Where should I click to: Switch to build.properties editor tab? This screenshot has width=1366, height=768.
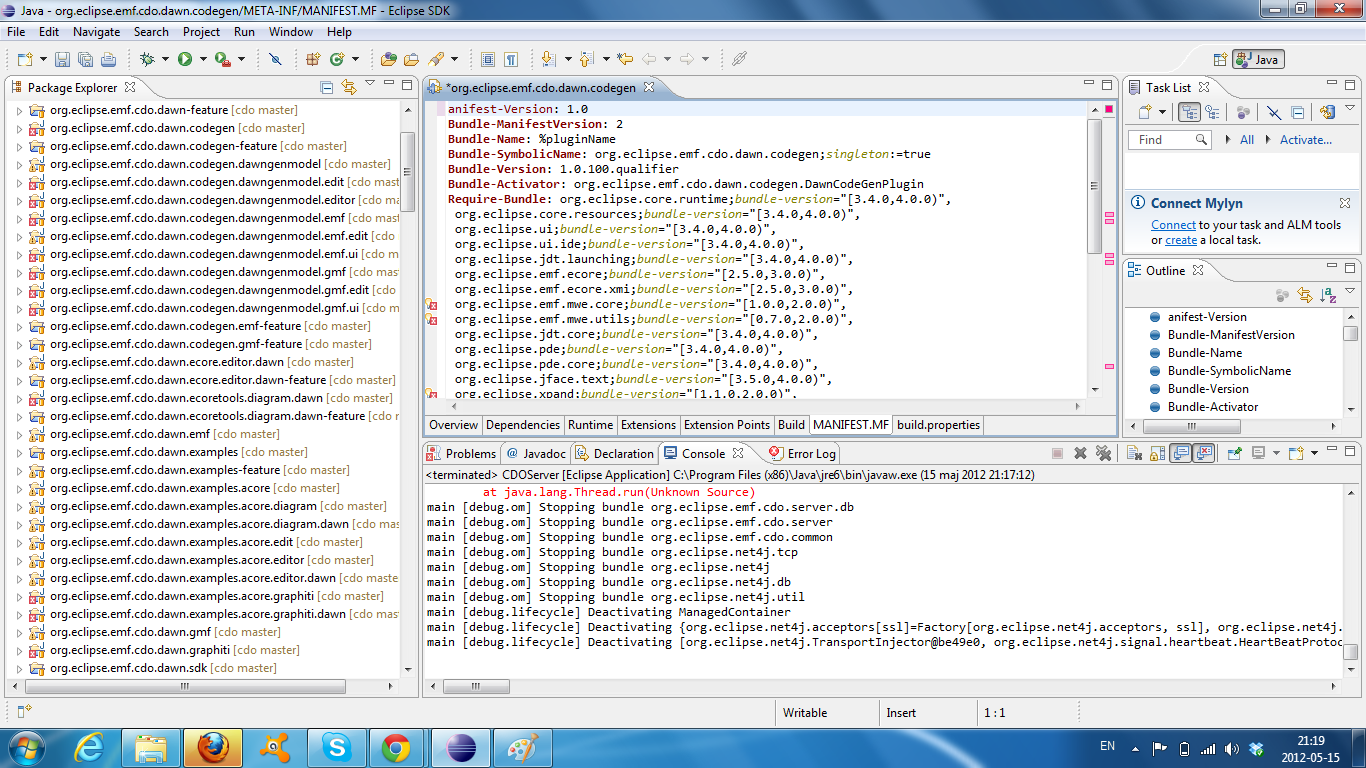[938, 425]
